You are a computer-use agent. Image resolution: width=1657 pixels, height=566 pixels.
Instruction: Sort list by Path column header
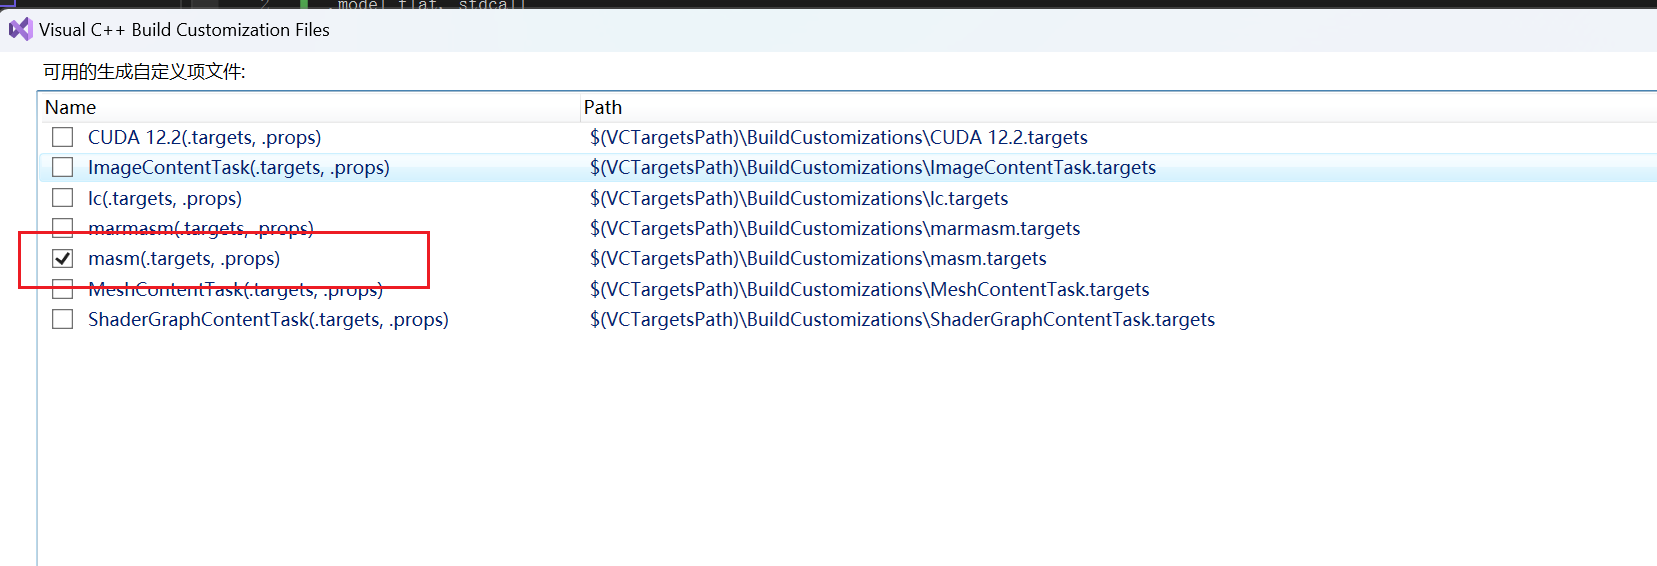click(1118, 107)
